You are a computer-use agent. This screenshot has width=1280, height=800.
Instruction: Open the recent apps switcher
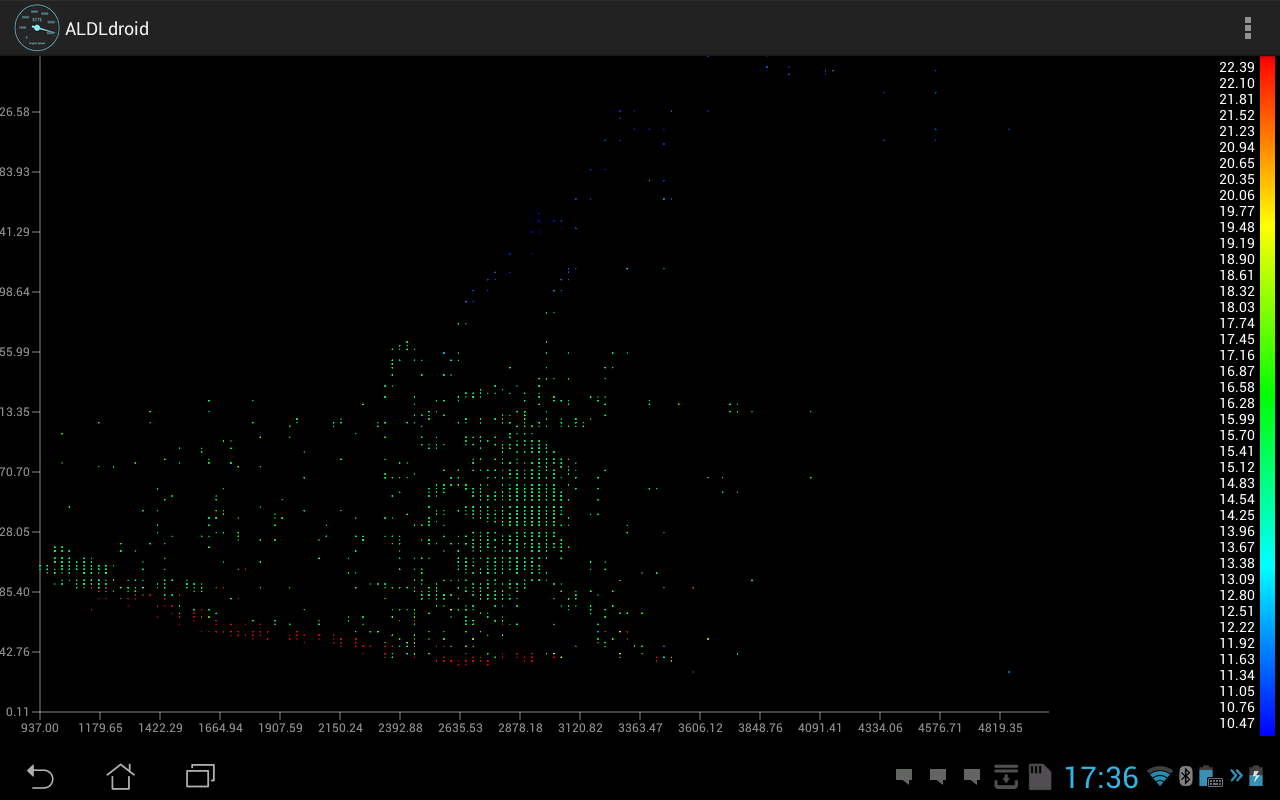[201, 776]
